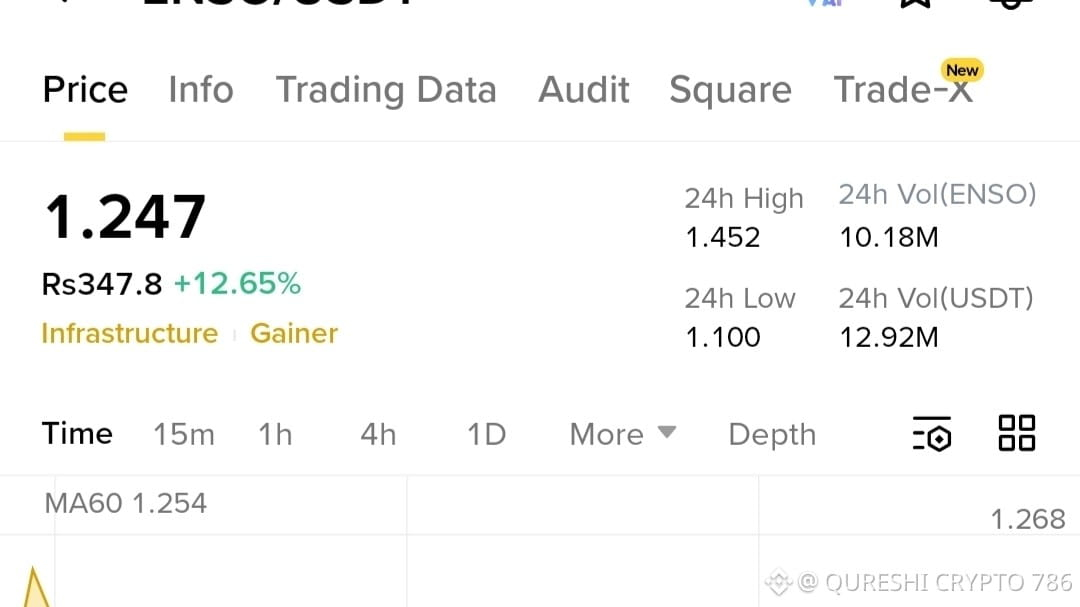
Task: Click the Binance logo in the watermark
Action: pos(779,582)
